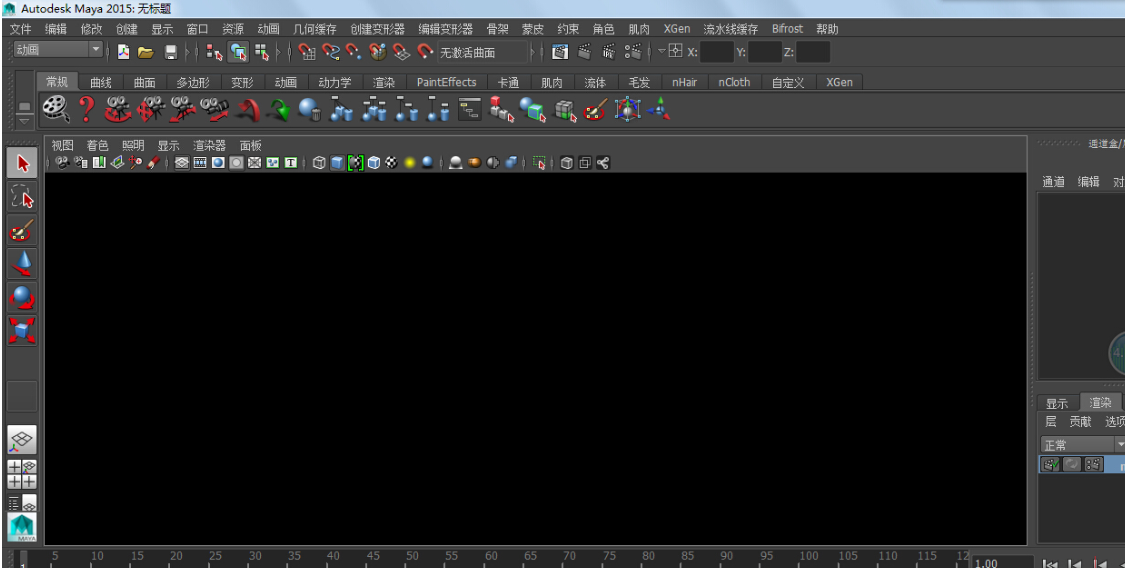Screen dimensions: 1125x568
Task: Activate the Move tool cone icon
Action: (22, 264)
